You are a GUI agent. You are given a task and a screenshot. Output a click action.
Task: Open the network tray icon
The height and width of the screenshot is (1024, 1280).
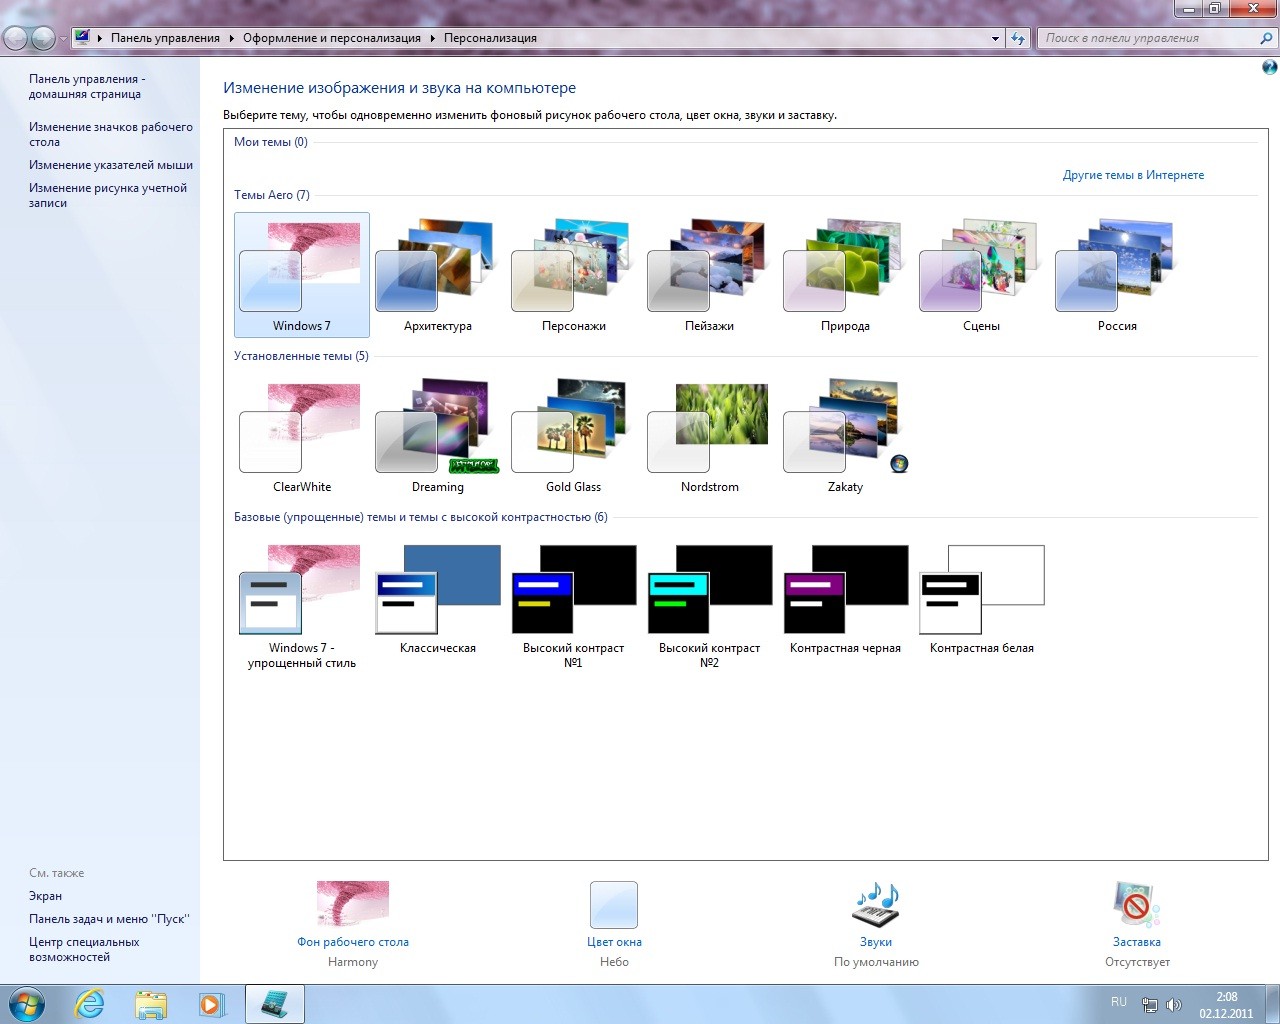pyautogui.click(x=1150, y=1005)
